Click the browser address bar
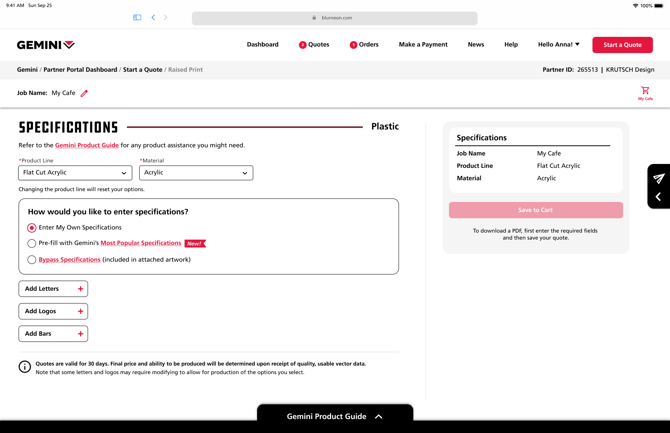The width and height of the screenshot is (670, 433). click(x=334, y=18)
